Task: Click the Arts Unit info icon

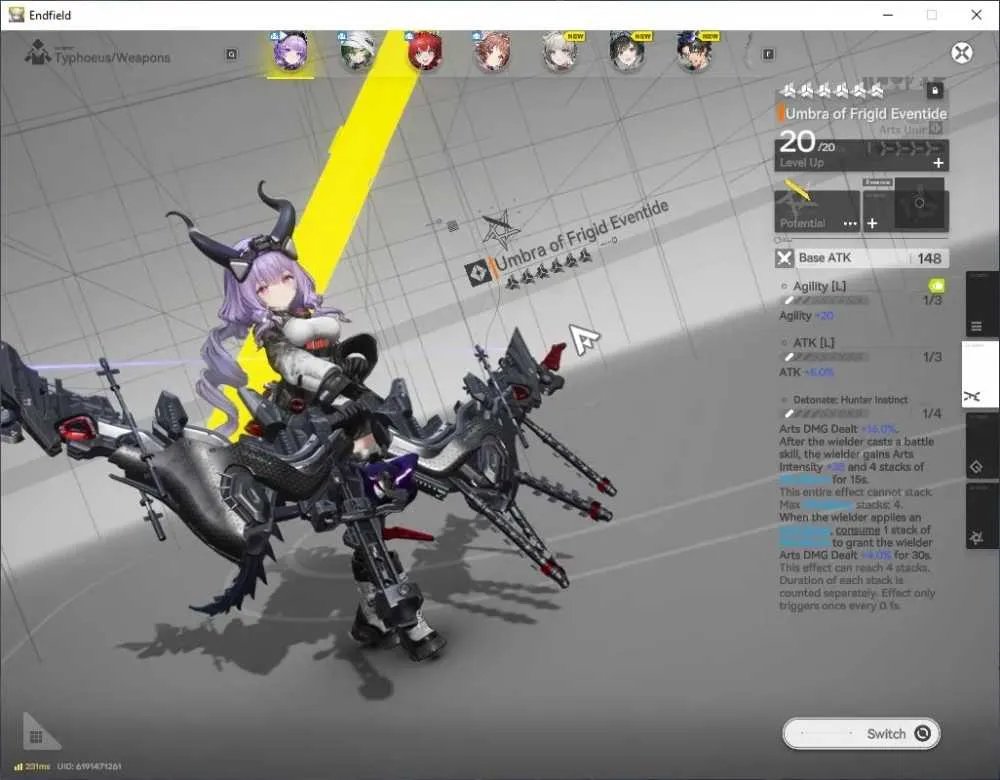Action: pos(936,129)
